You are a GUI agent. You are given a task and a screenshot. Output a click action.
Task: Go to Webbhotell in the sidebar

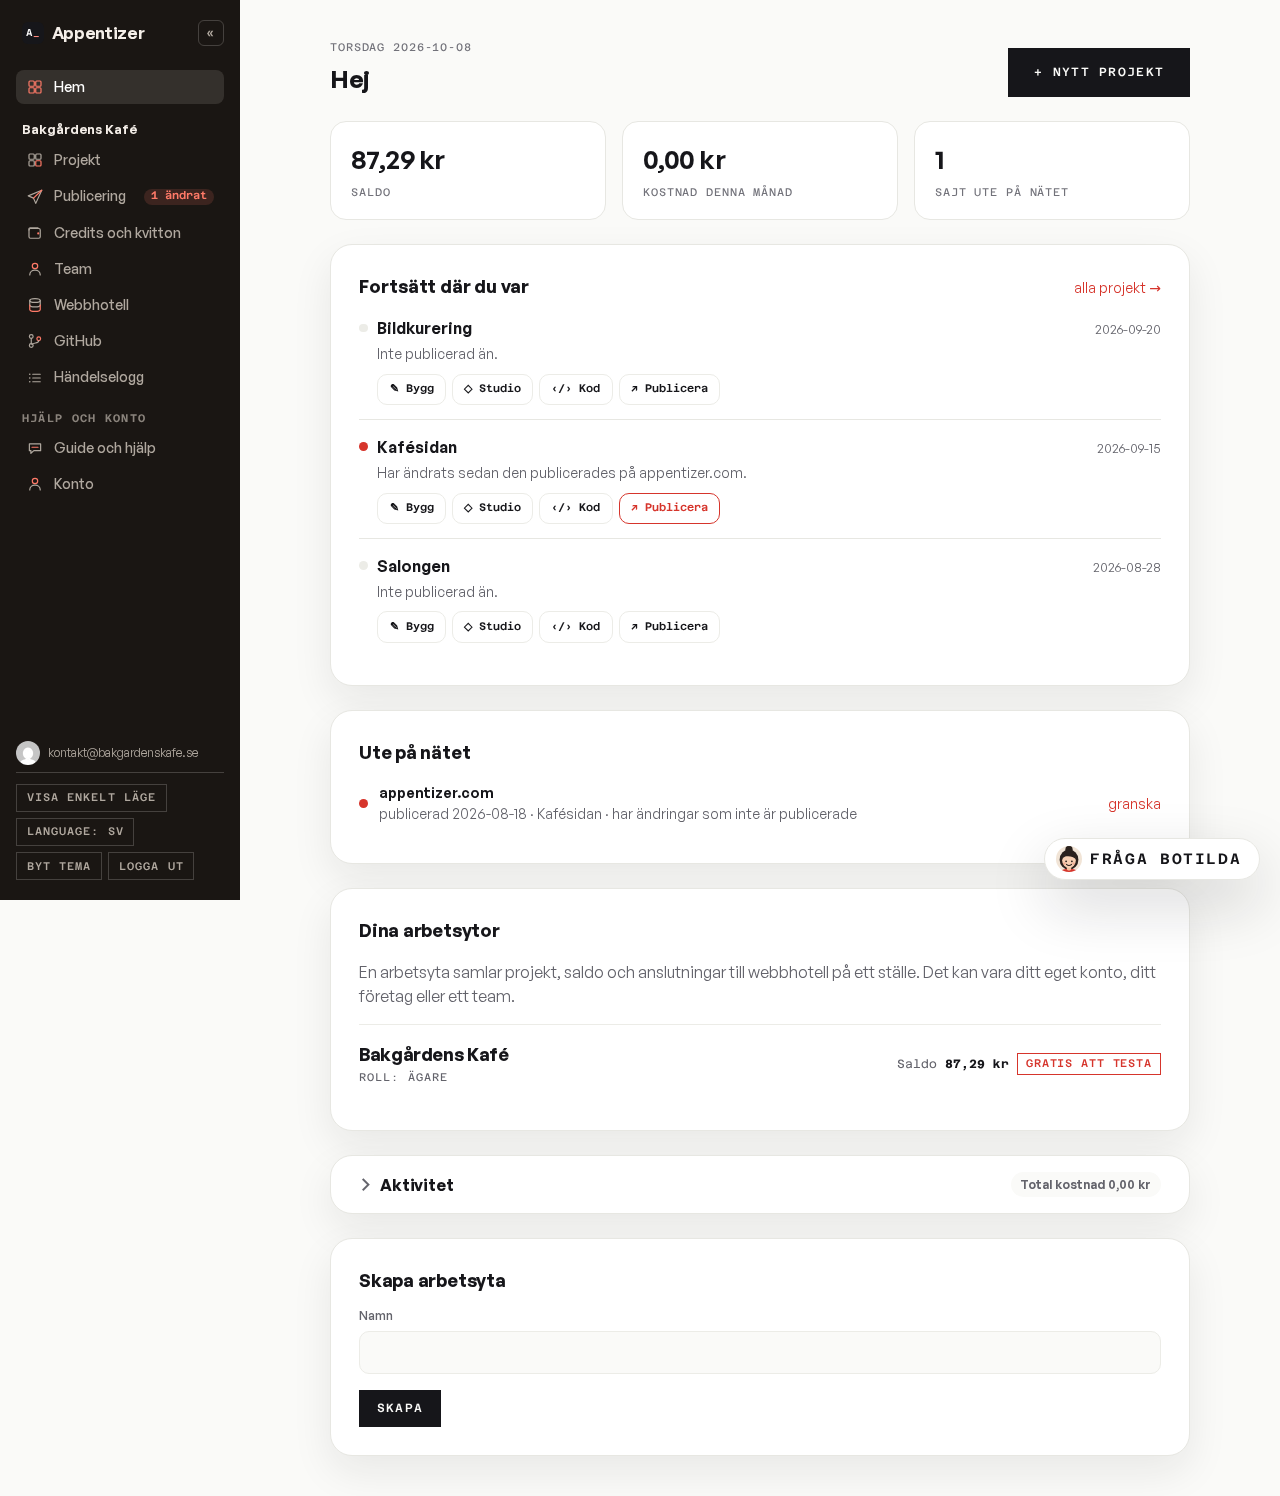pyautogui.click(x=120, y=305)
